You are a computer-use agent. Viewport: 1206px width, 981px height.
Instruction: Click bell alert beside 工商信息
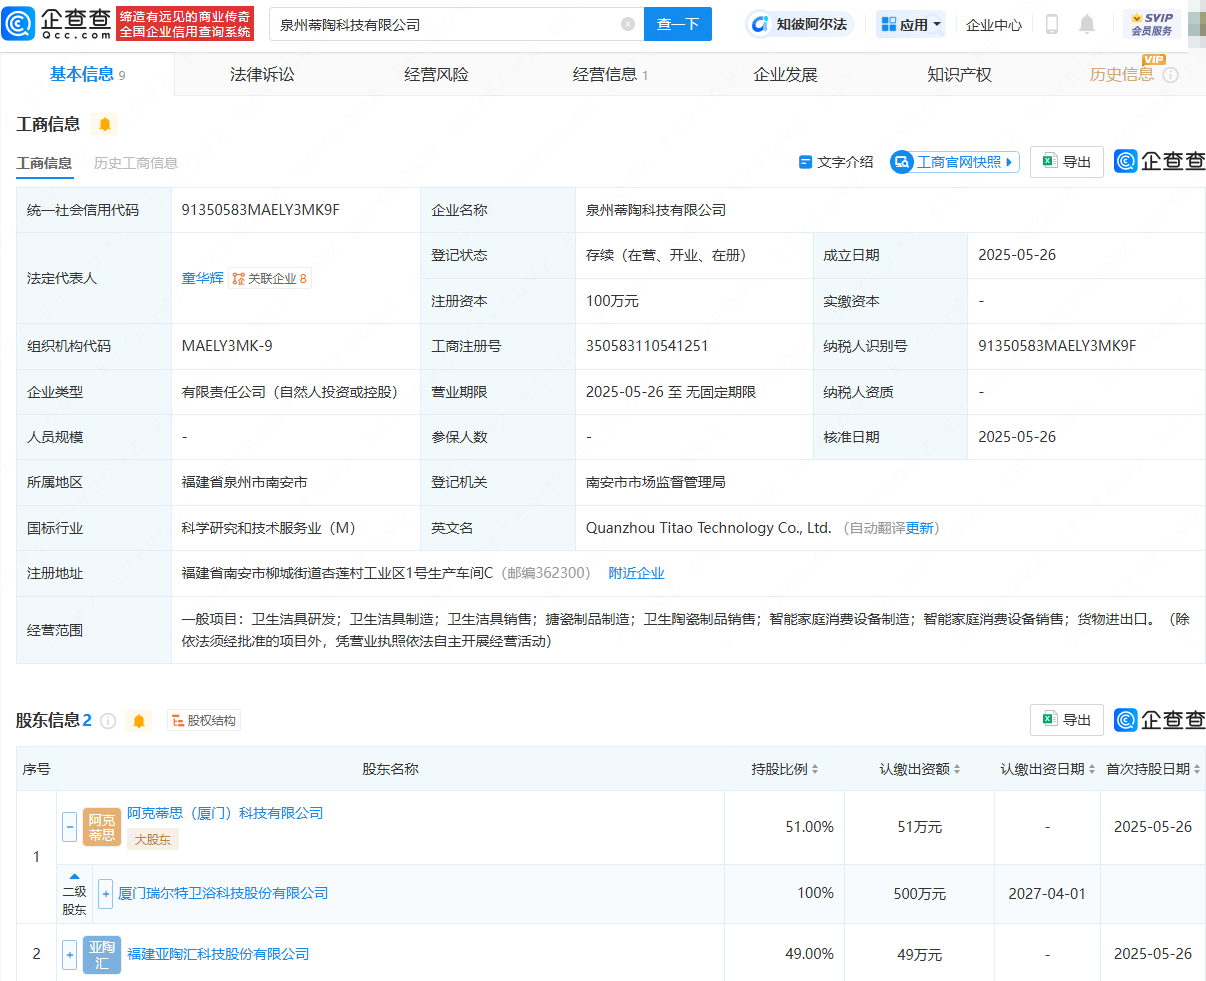pyautogui.click(x=104, y=124)
